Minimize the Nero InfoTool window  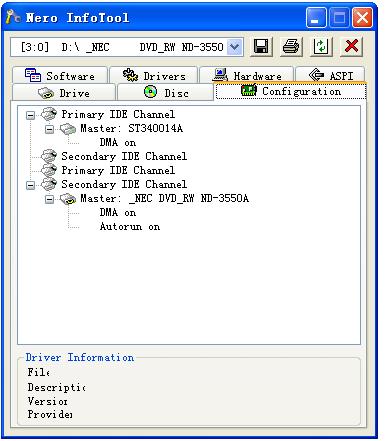coord(316,18)
